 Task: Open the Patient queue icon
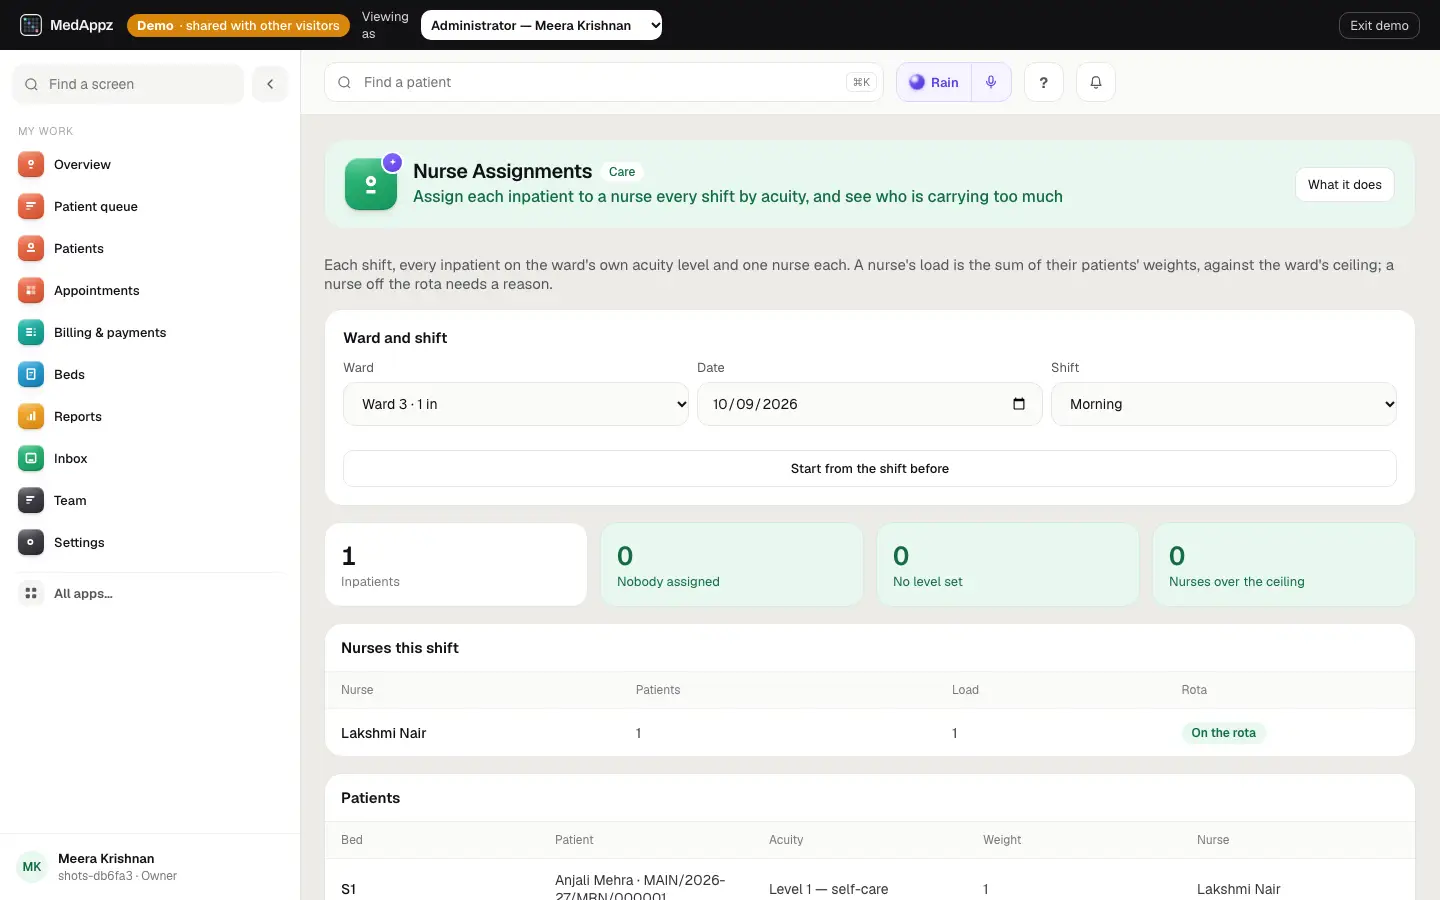point(31,206)
